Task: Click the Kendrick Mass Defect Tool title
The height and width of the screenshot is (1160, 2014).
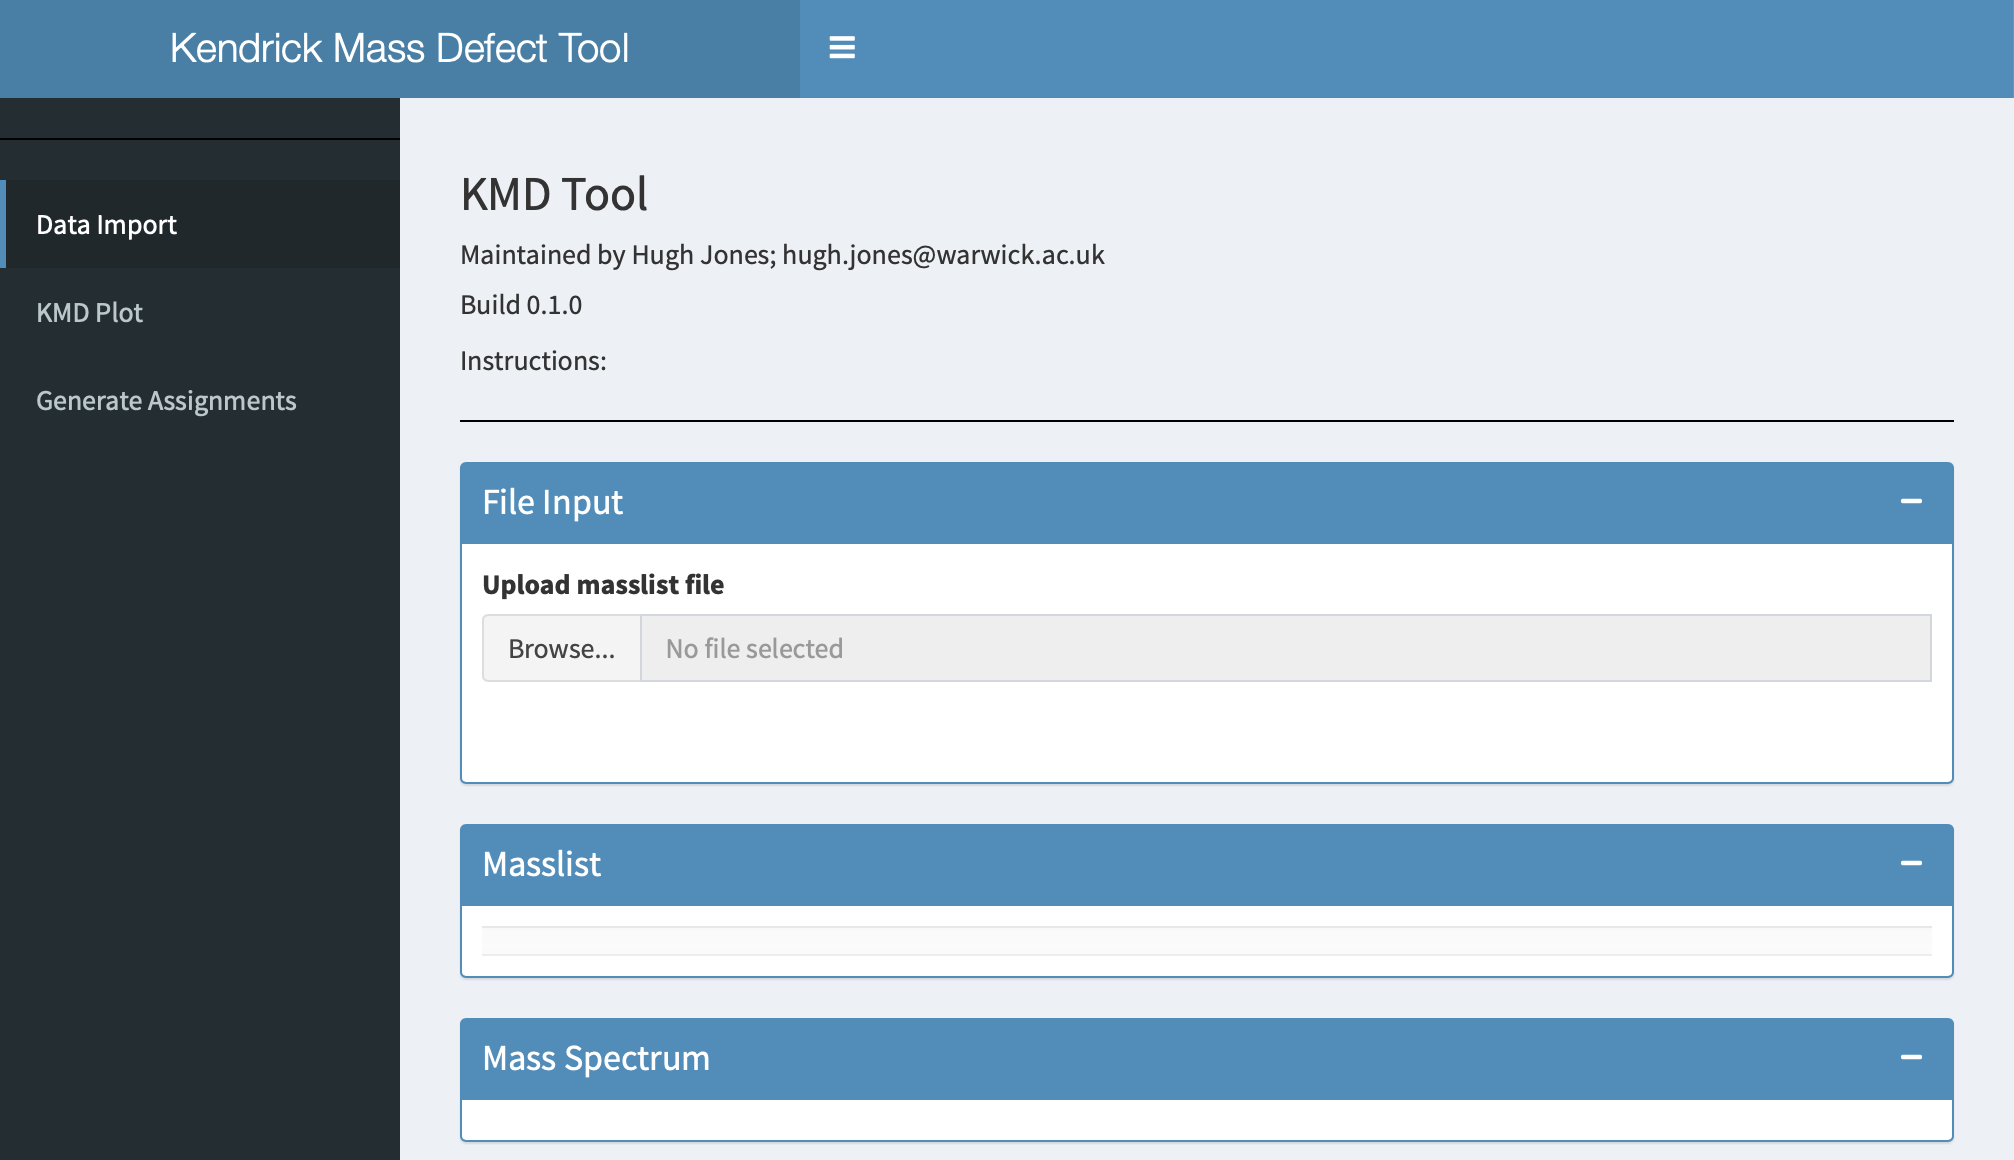Action: tap(399, 48)
